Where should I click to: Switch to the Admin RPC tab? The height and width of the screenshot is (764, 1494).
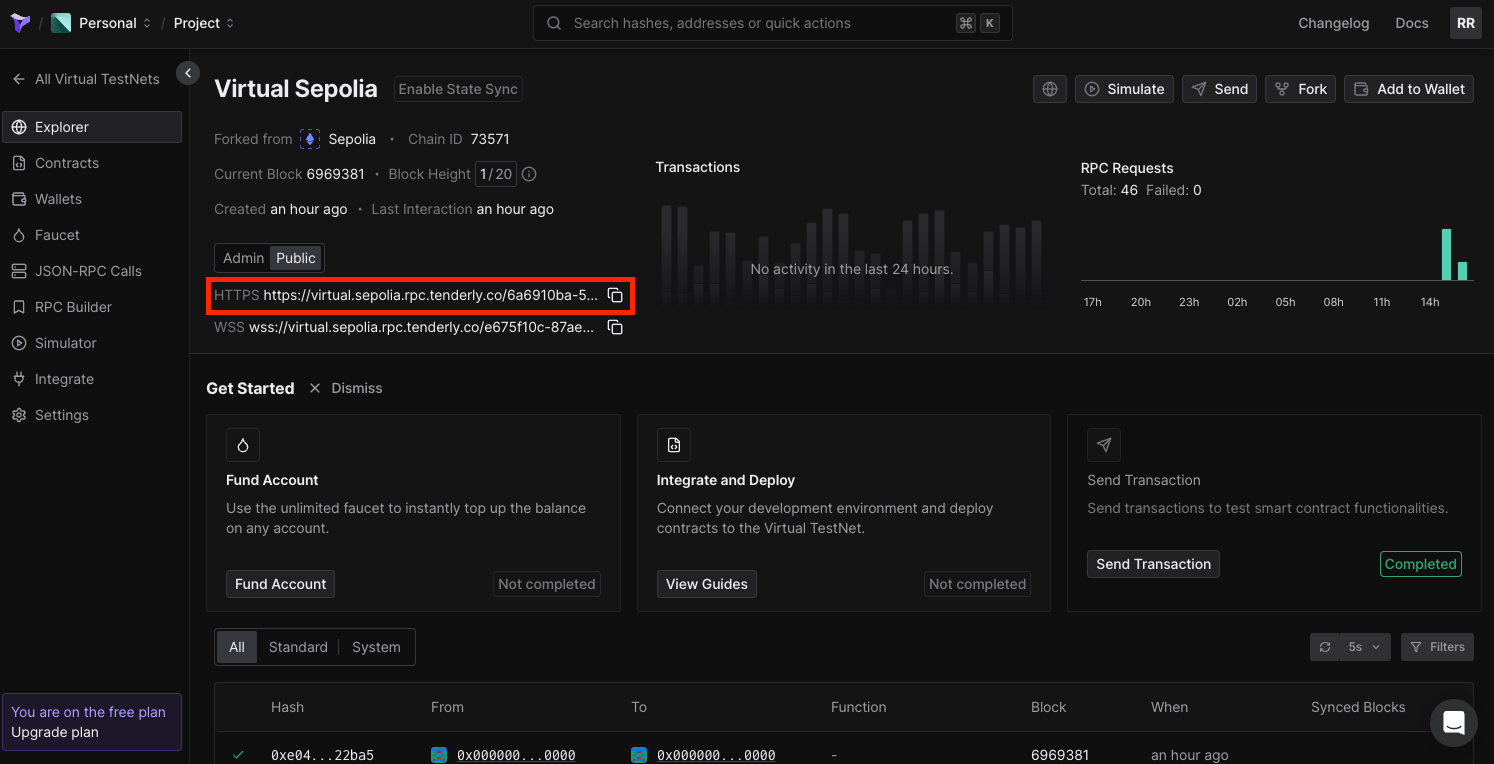243,258
